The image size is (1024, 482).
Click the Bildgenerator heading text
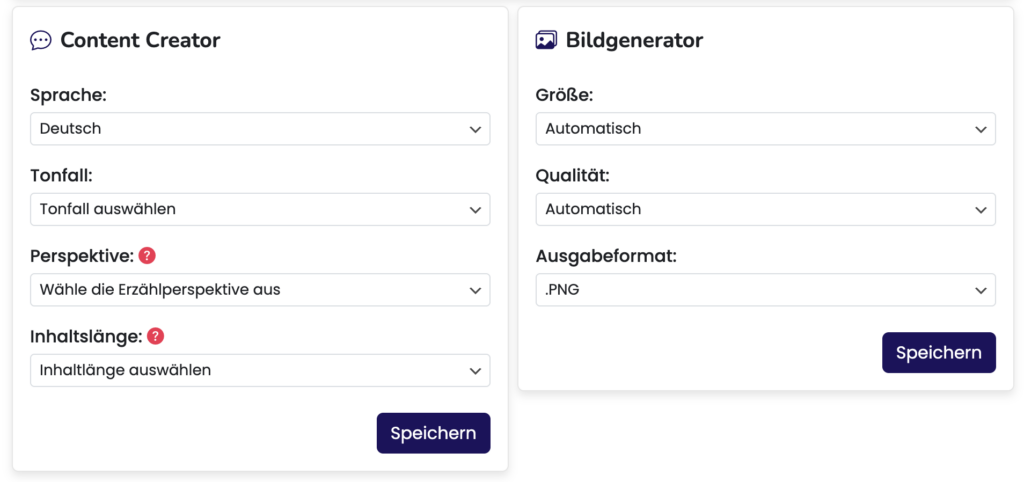point(634,41)
